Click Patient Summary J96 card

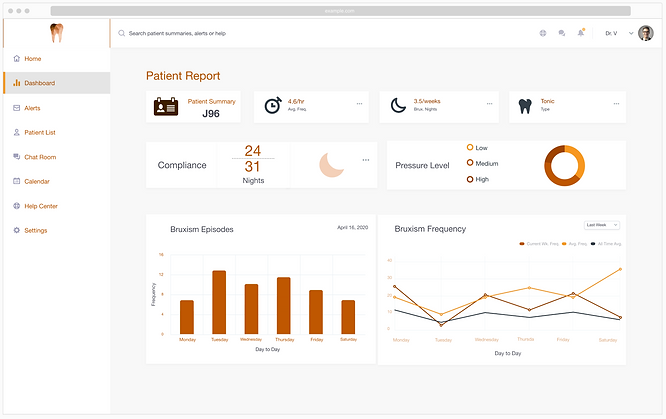coord(193,107)
